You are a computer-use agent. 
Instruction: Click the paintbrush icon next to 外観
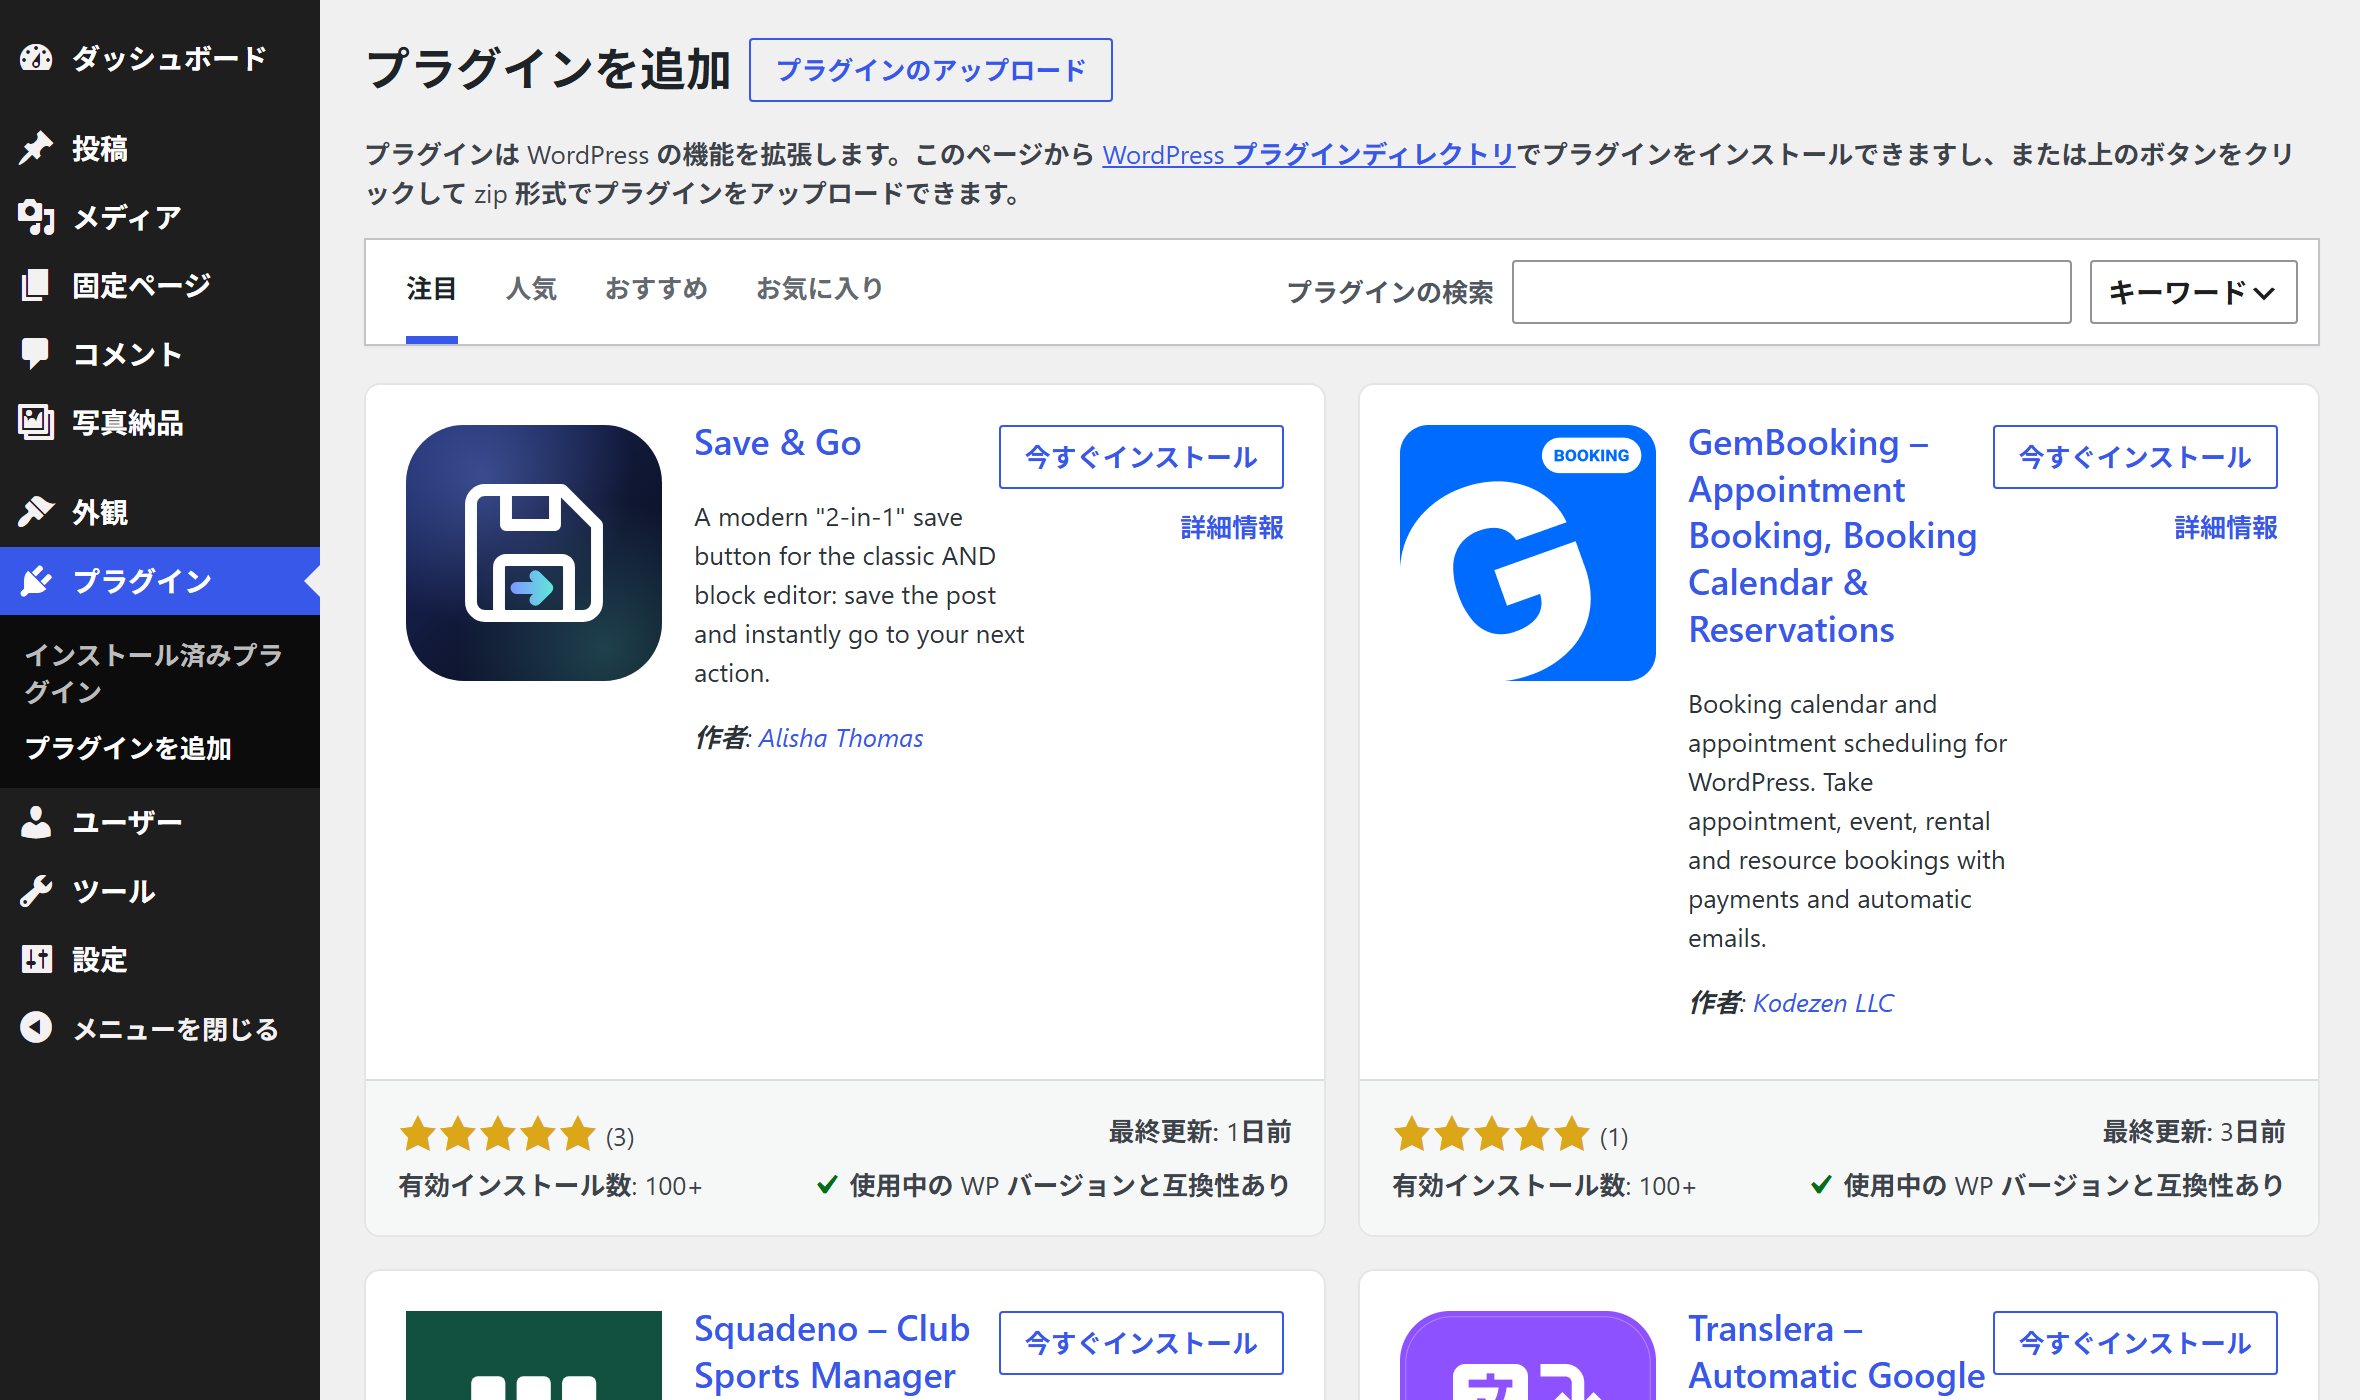tap(36, 512)
